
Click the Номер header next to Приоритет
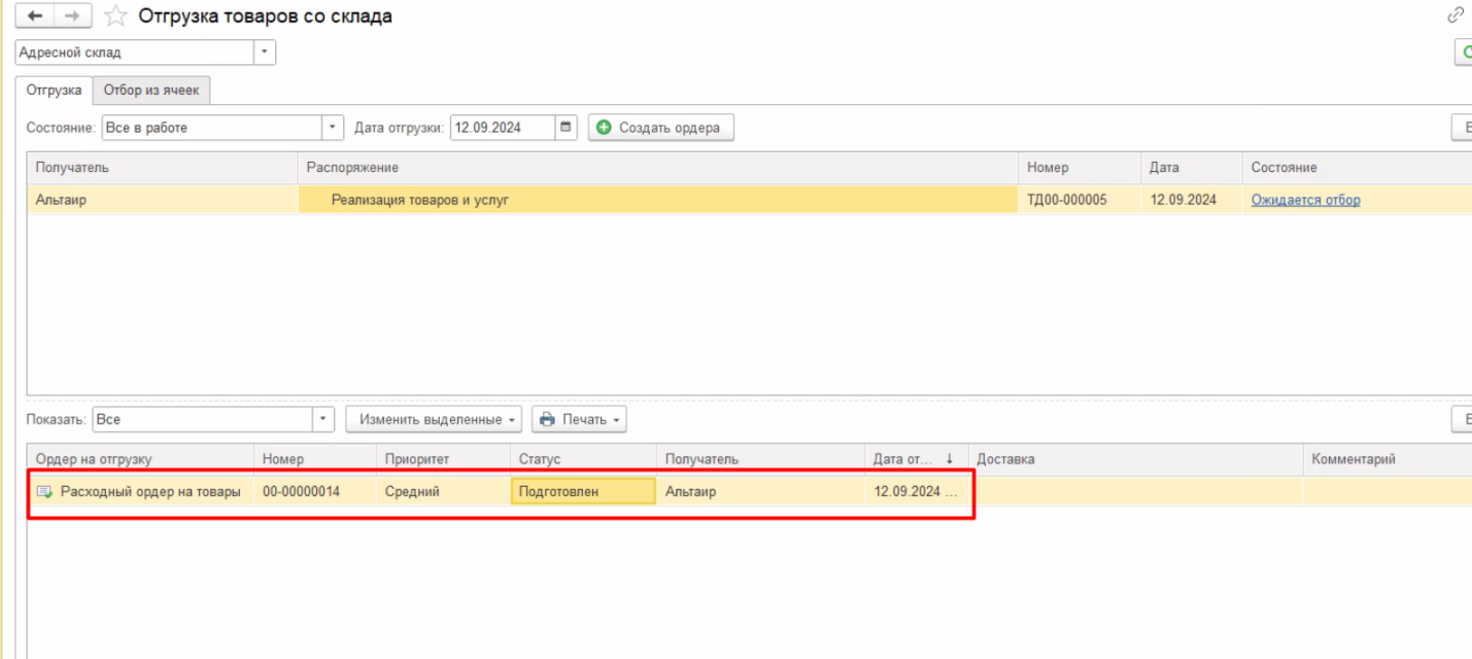[315, 459]
